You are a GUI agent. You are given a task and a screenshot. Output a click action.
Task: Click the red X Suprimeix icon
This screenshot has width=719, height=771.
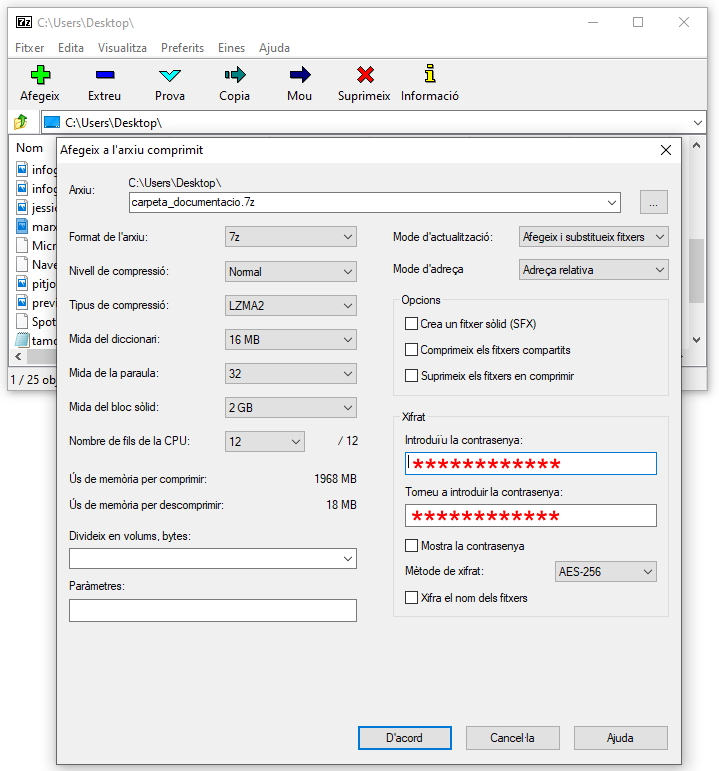pos(365,75)
